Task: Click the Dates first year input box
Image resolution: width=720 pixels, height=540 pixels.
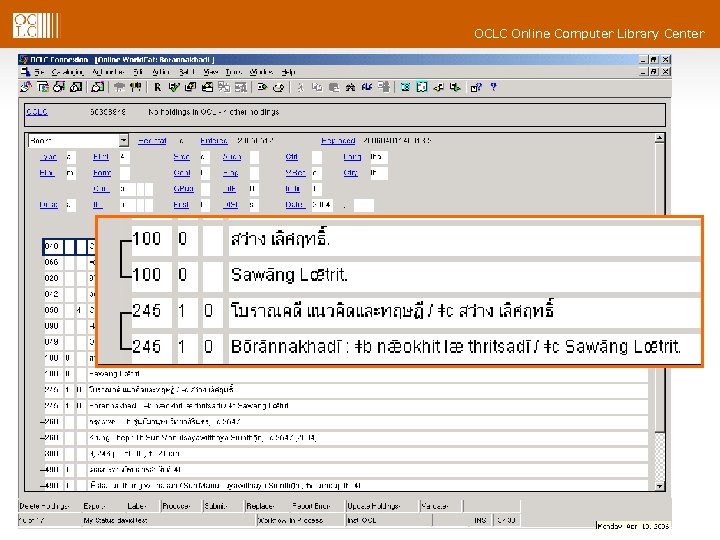Action: 321,205
